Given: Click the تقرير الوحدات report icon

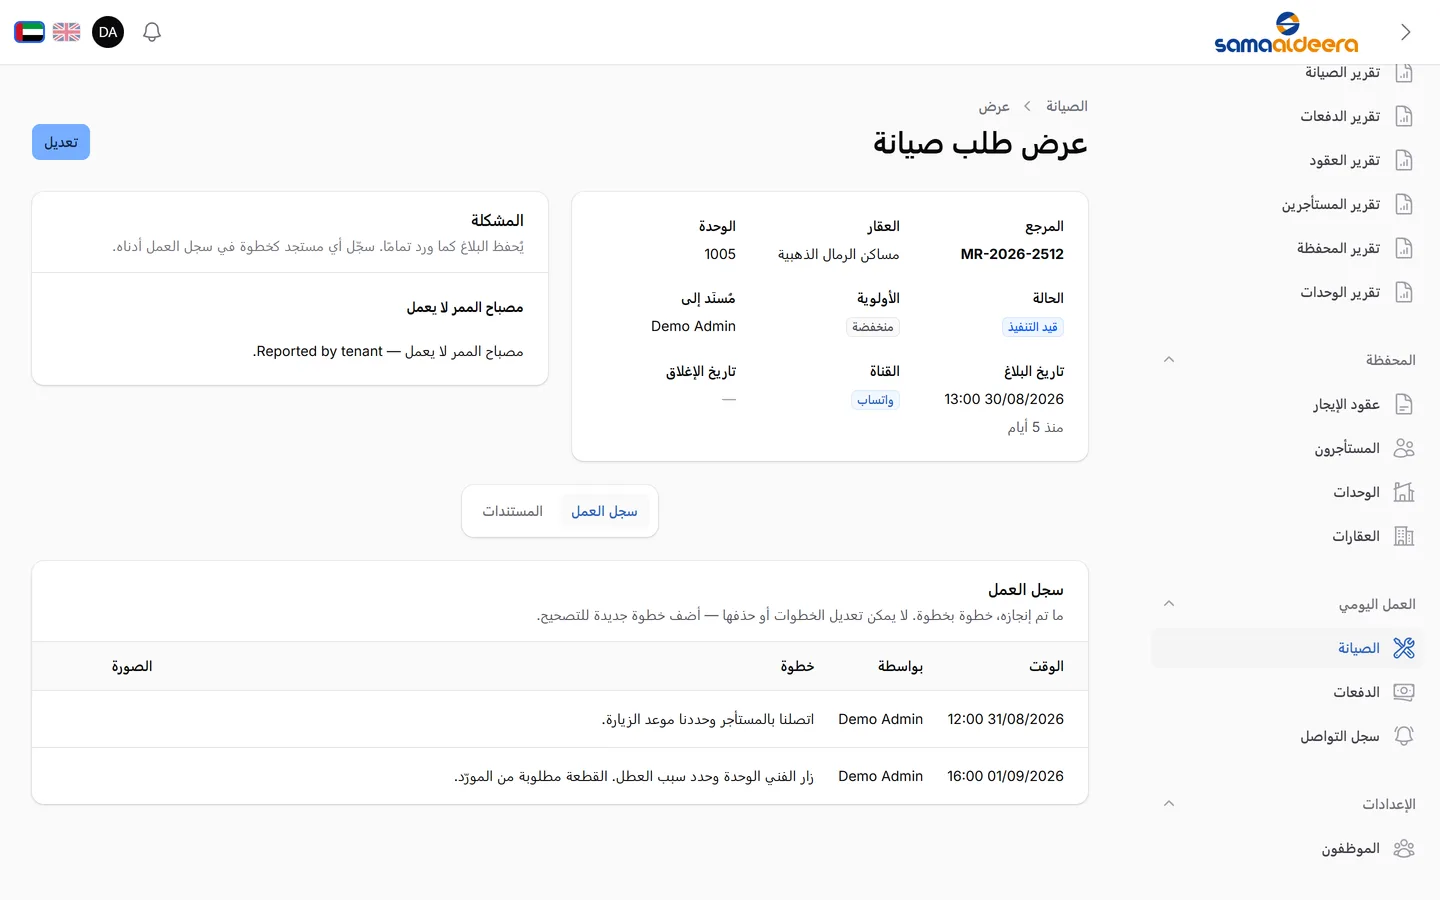Looking at the screenshot, I should click(1404, 292).
